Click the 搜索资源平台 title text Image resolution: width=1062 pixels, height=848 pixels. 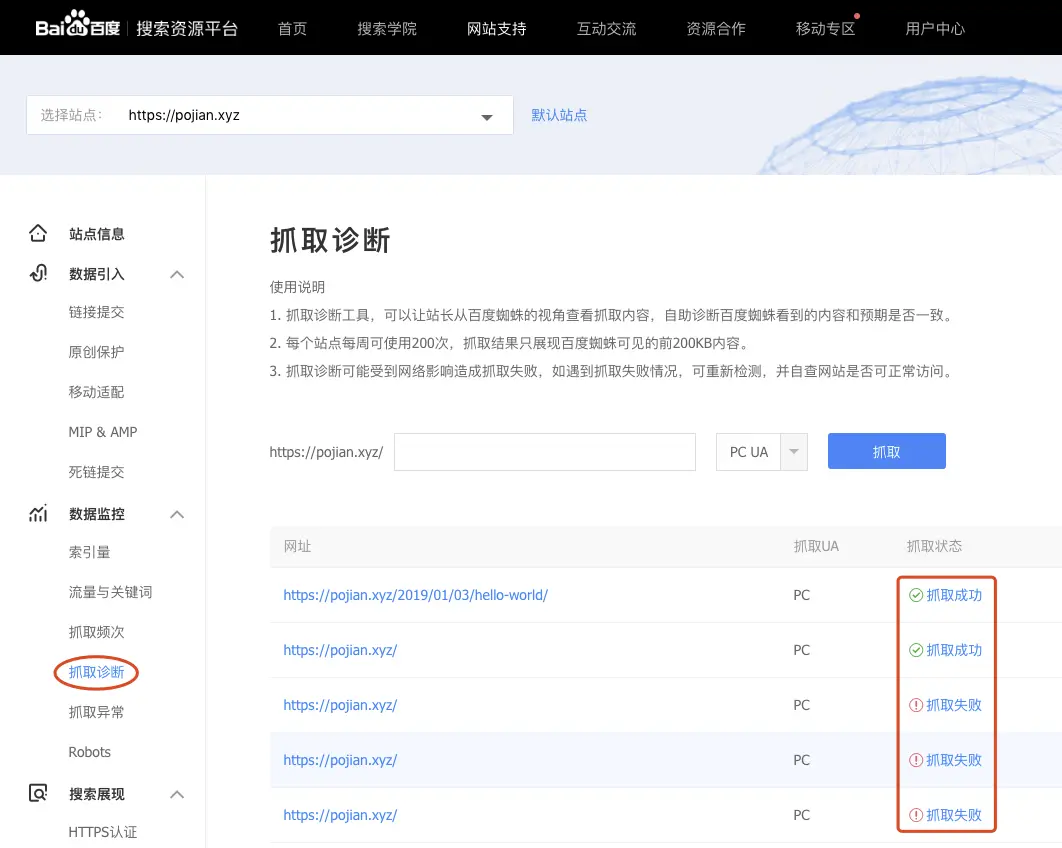coord(187,28)
